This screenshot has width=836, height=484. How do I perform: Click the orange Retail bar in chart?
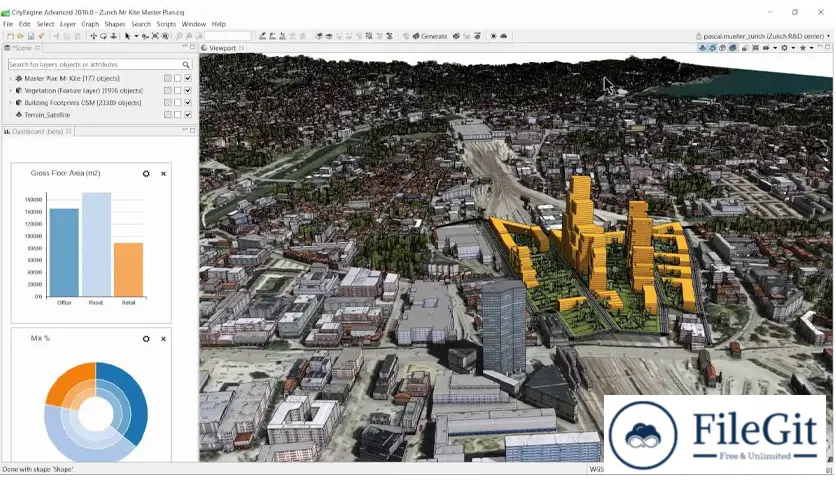pos(128,270)
